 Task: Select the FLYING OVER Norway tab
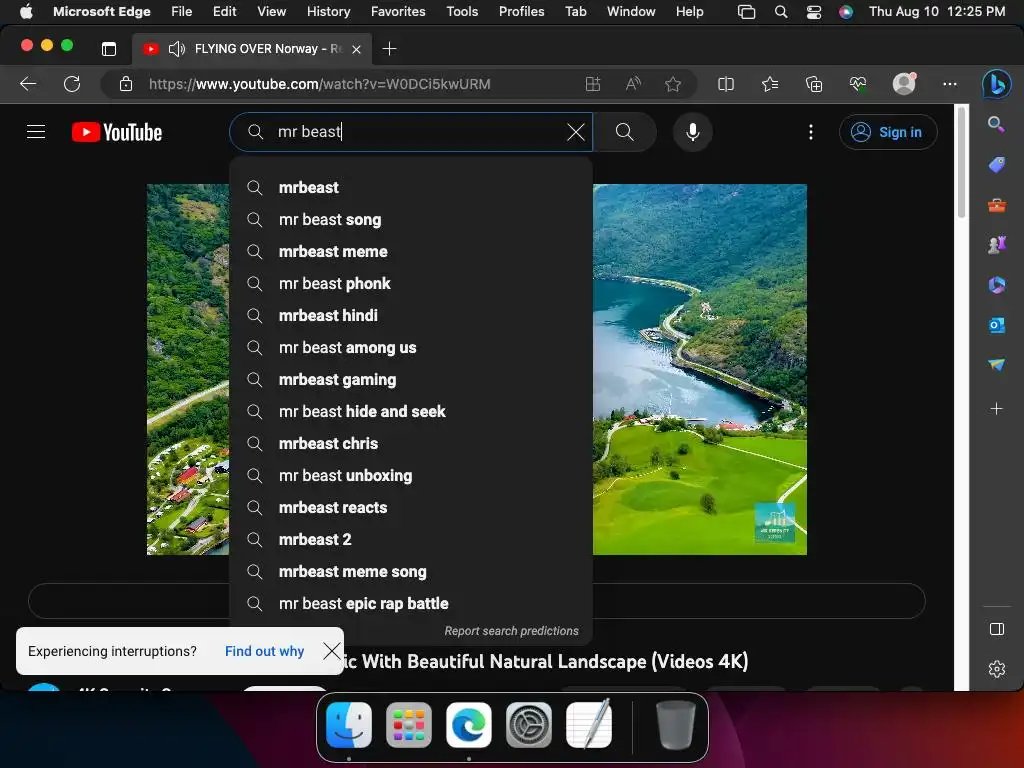tap(252, 49)
